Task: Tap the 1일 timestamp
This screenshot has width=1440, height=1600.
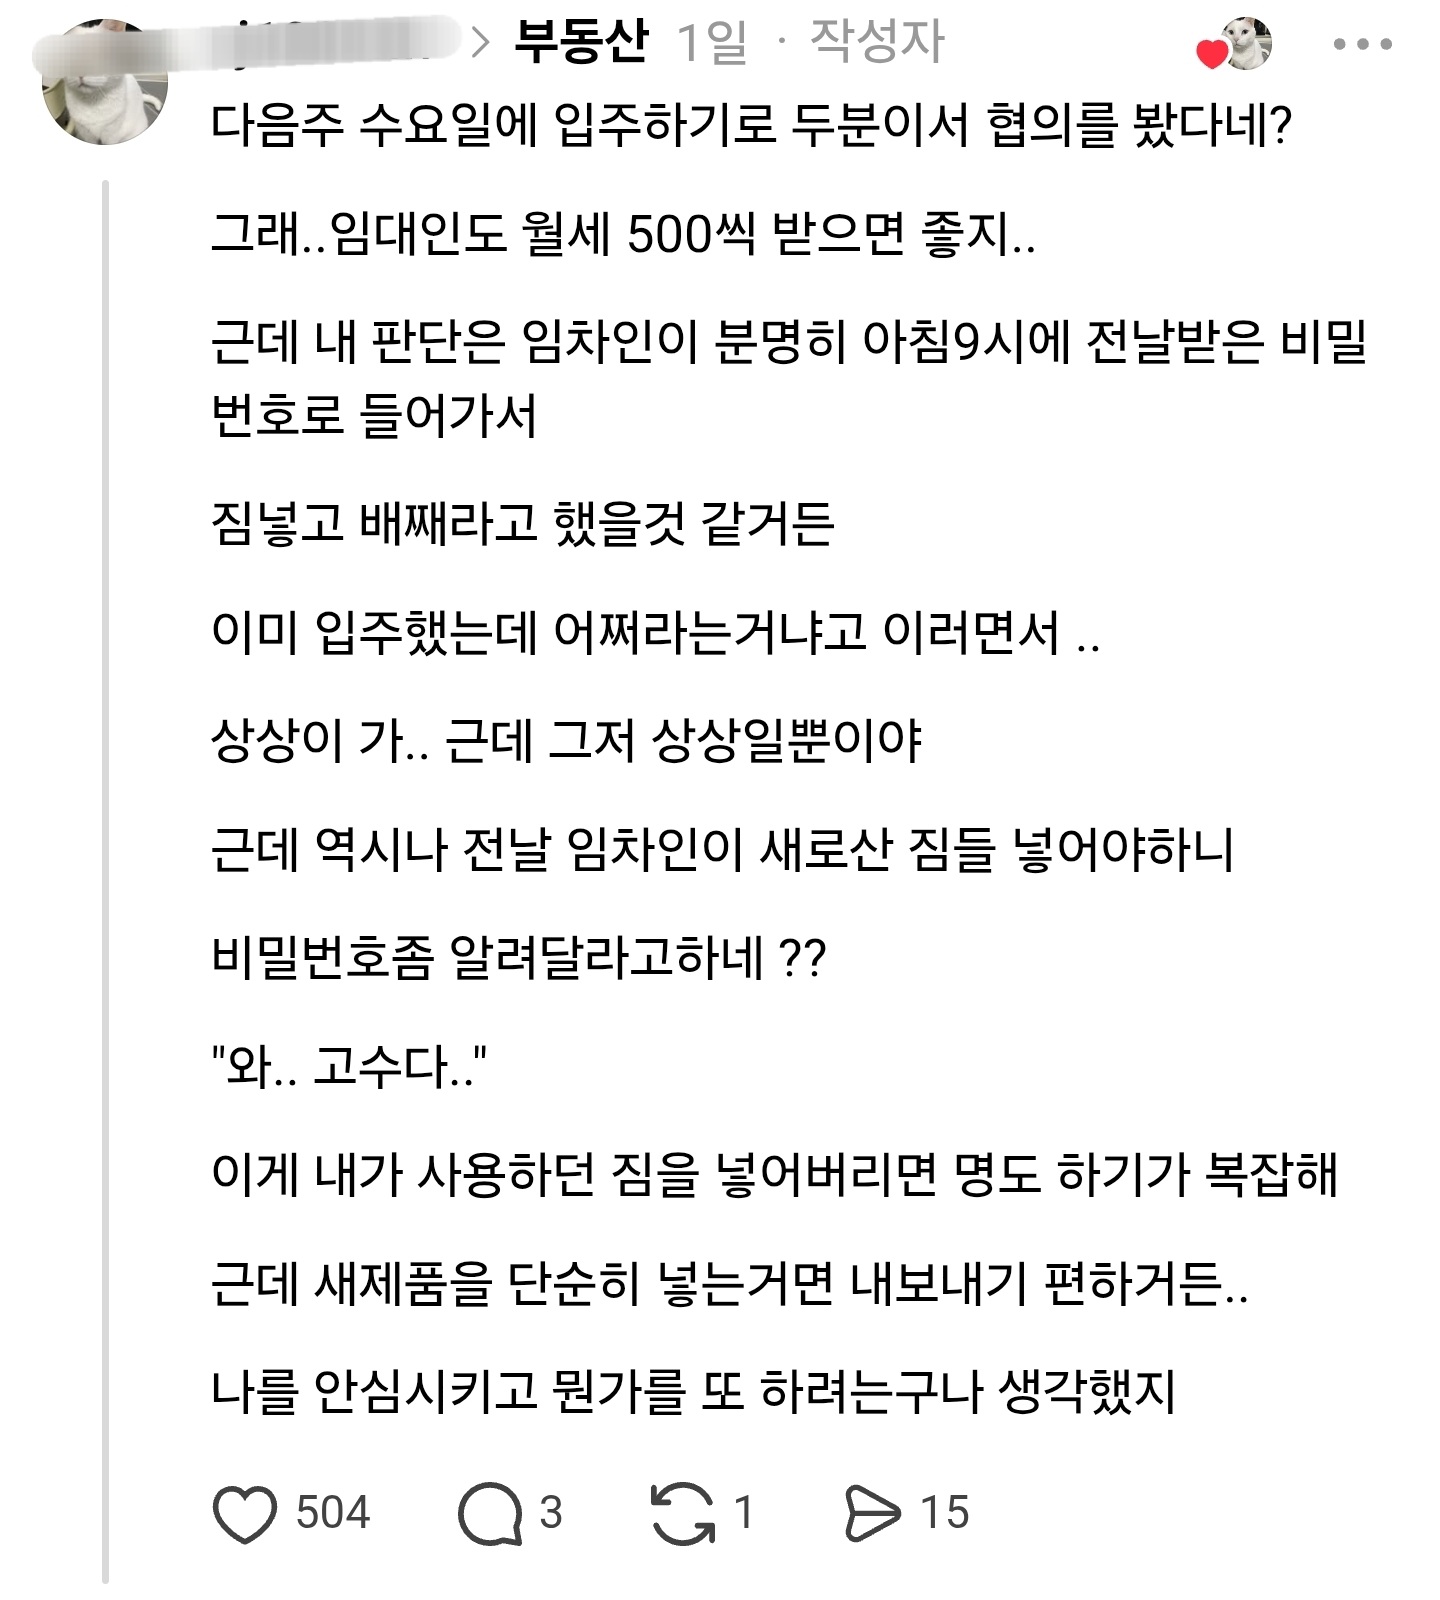Action: click(x=712, y=43)
